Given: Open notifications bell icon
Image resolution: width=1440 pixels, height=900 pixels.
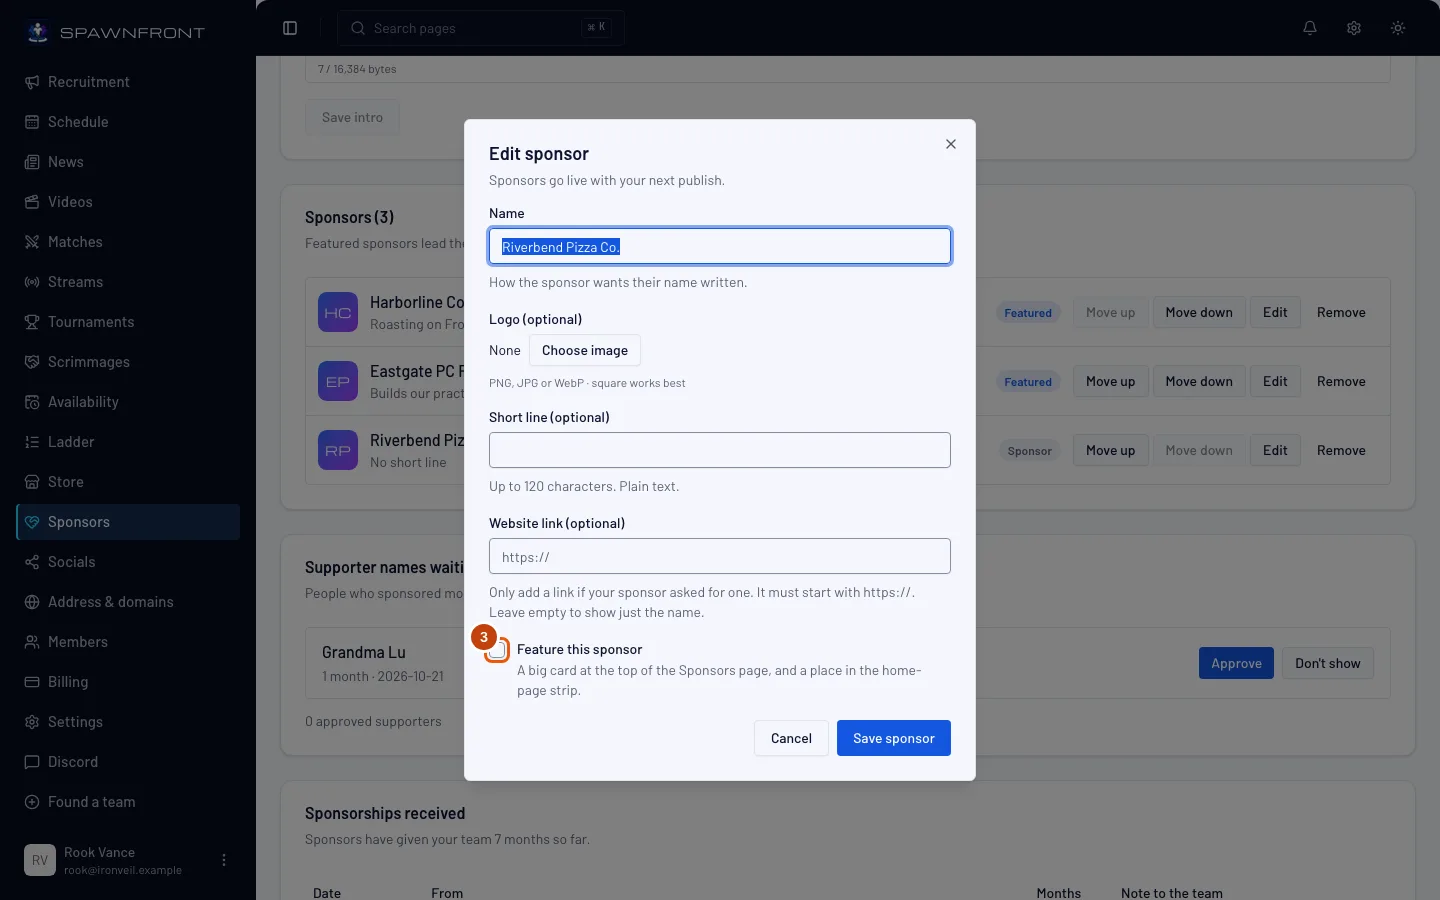Looking at the screenshot, I should 1310,28.
